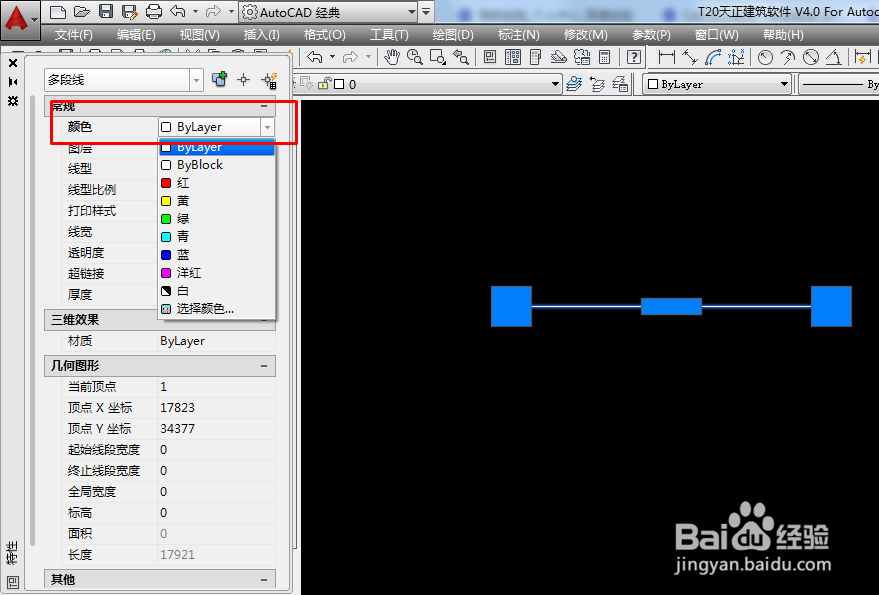Collapse the 常规 section
879x595 pixels.
(x=264, y=105)
